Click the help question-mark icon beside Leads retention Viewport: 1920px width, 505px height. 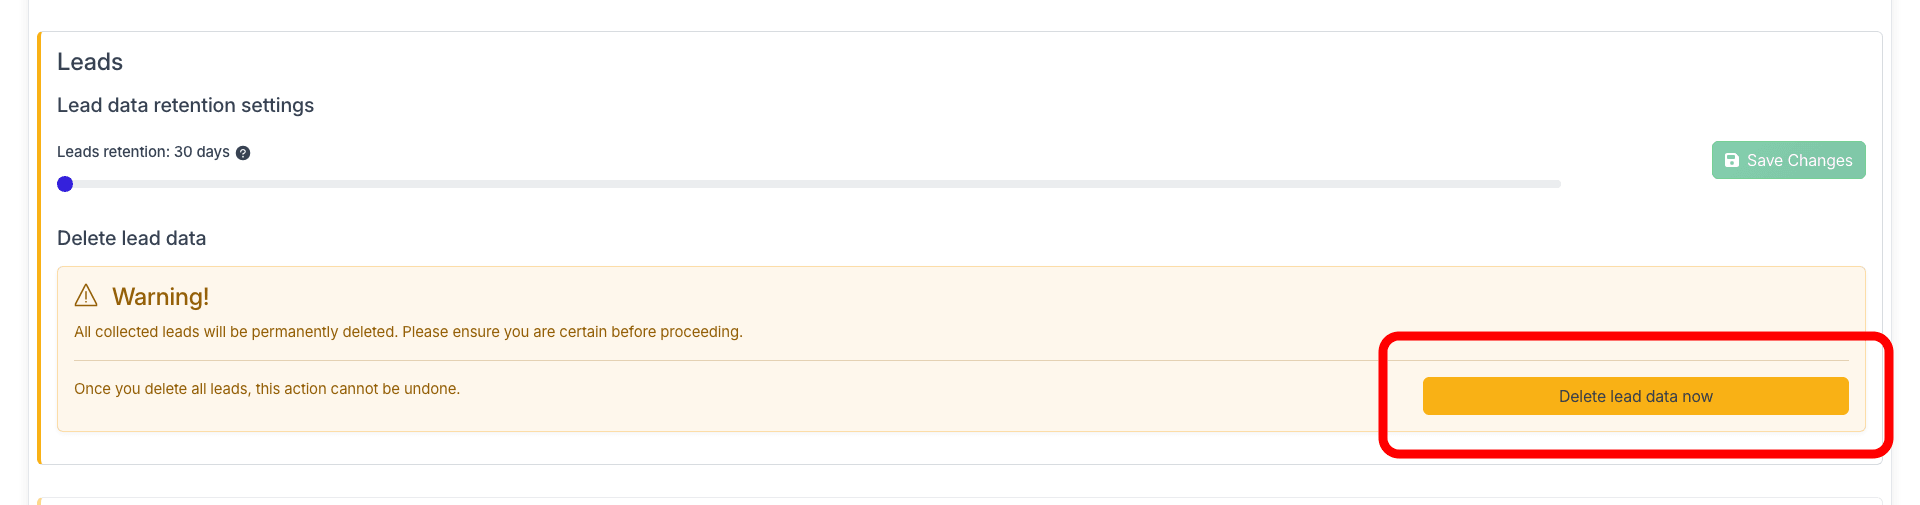click(243, 153)
